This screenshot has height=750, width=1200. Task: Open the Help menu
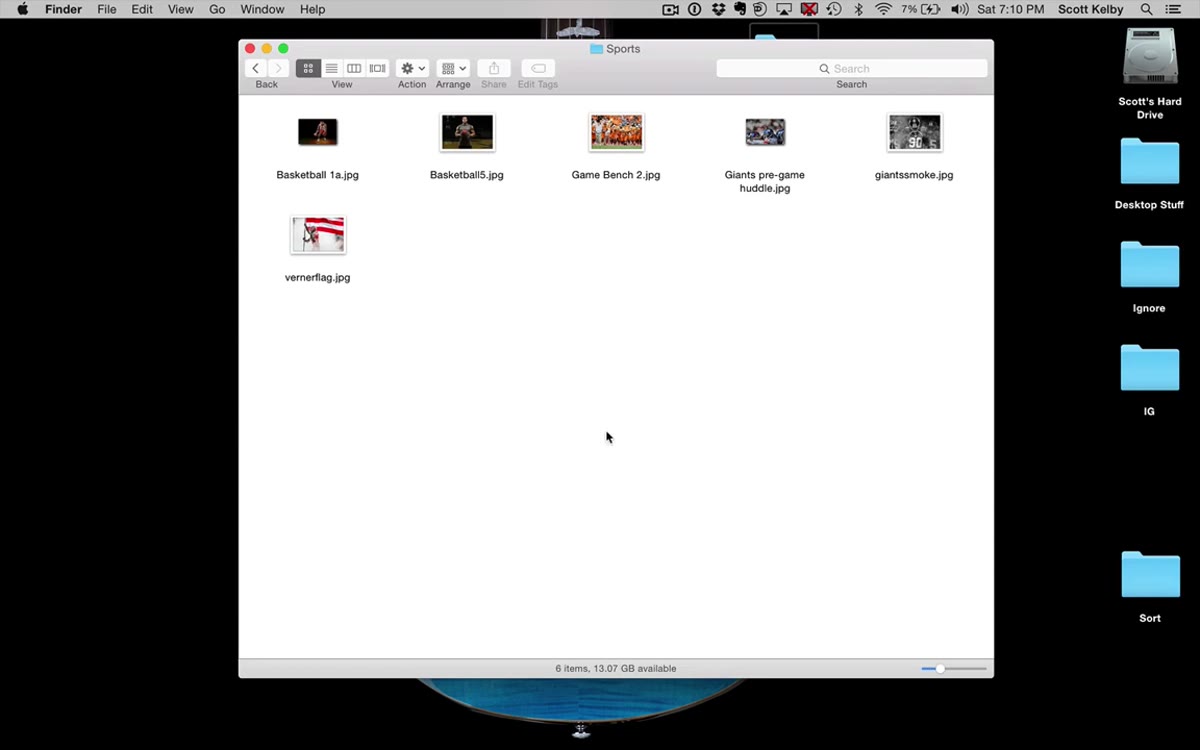[x=312, y=9]
